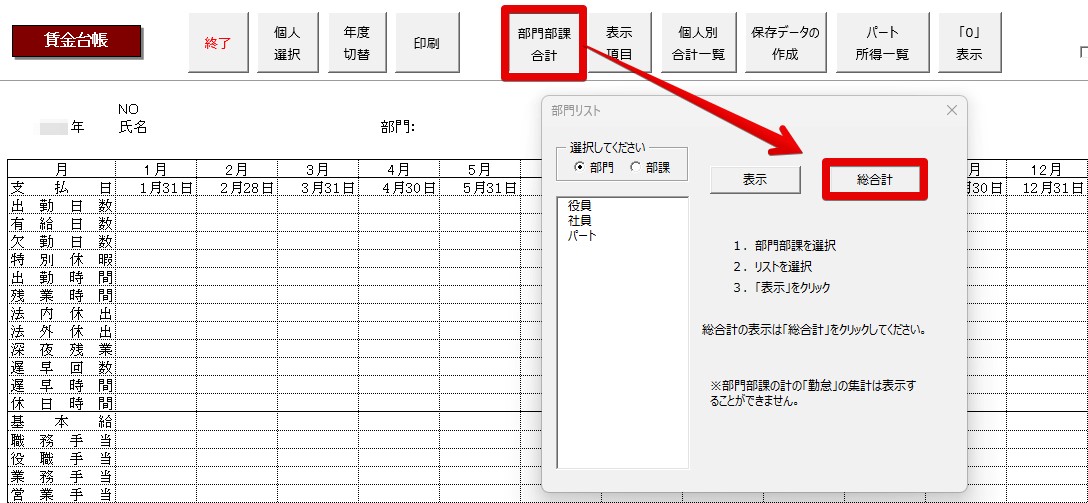Open the 個人選択 button
The height and width of the screenshot is (503, 1088).
287,44
